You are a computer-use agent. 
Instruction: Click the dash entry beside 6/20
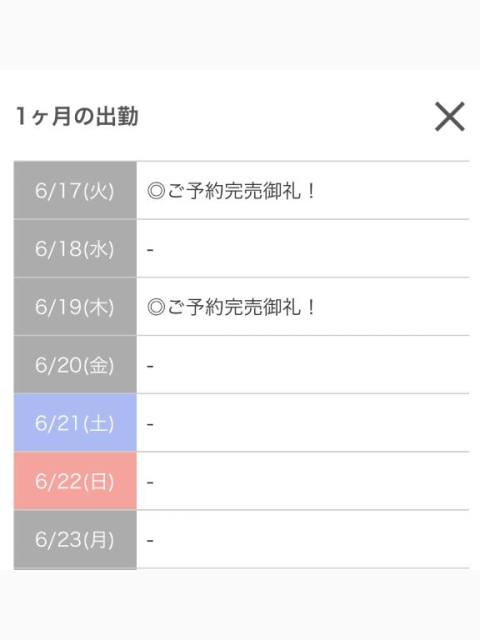click(x=150, y=366)
